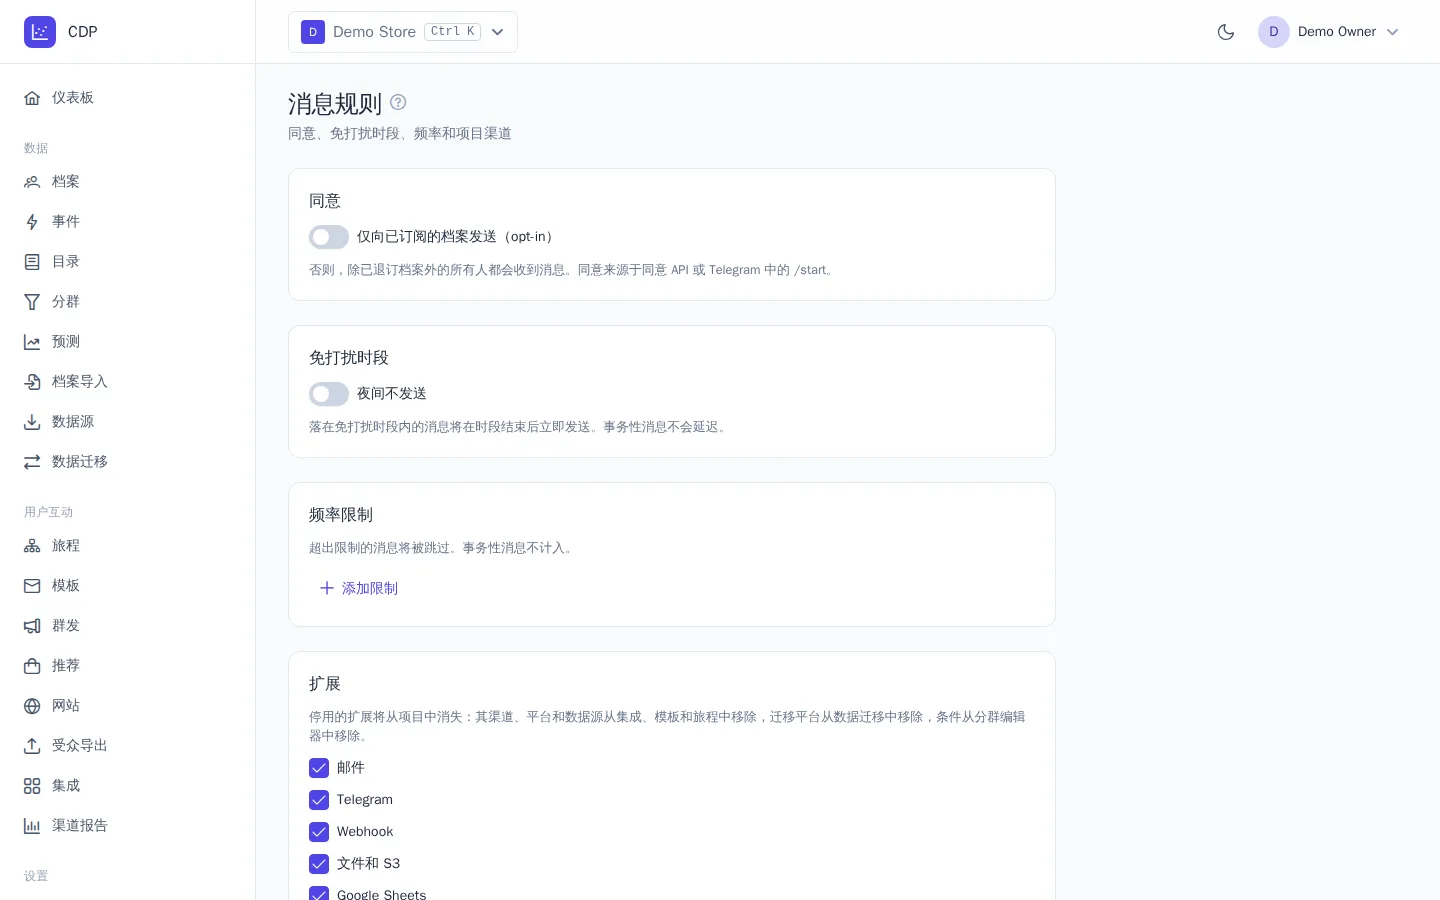
Task: Open the Demo Store project switcher
Action: click(x=403, y=32)
